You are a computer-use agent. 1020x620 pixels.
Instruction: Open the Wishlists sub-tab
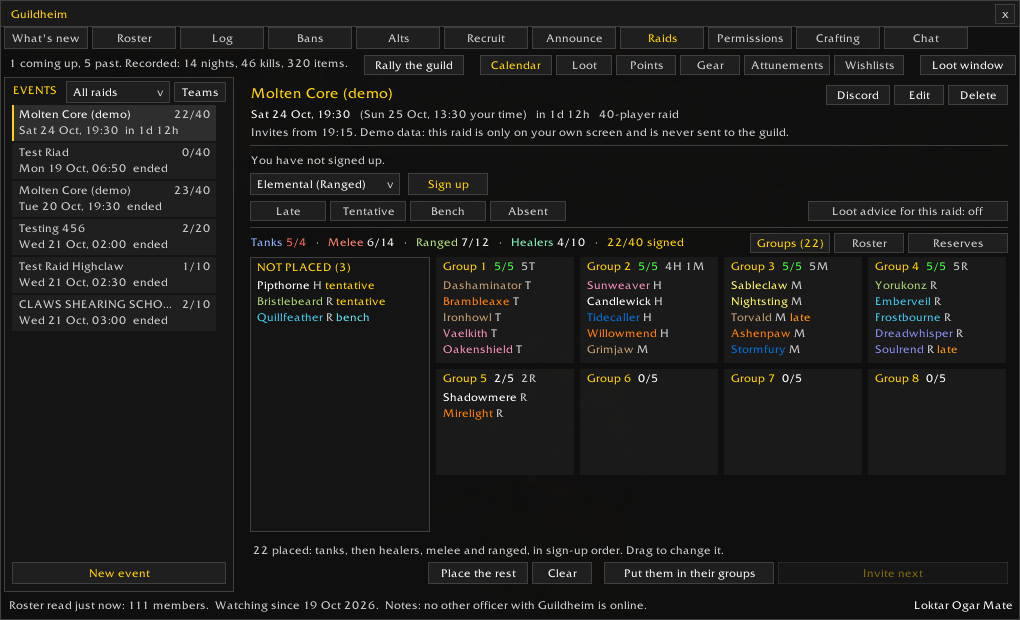[x=869, y=65]
